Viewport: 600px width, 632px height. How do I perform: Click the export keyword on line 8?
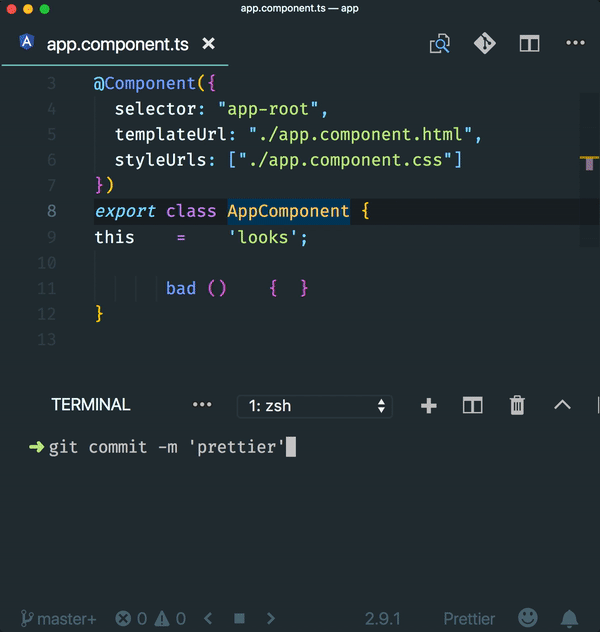point(125,211)
